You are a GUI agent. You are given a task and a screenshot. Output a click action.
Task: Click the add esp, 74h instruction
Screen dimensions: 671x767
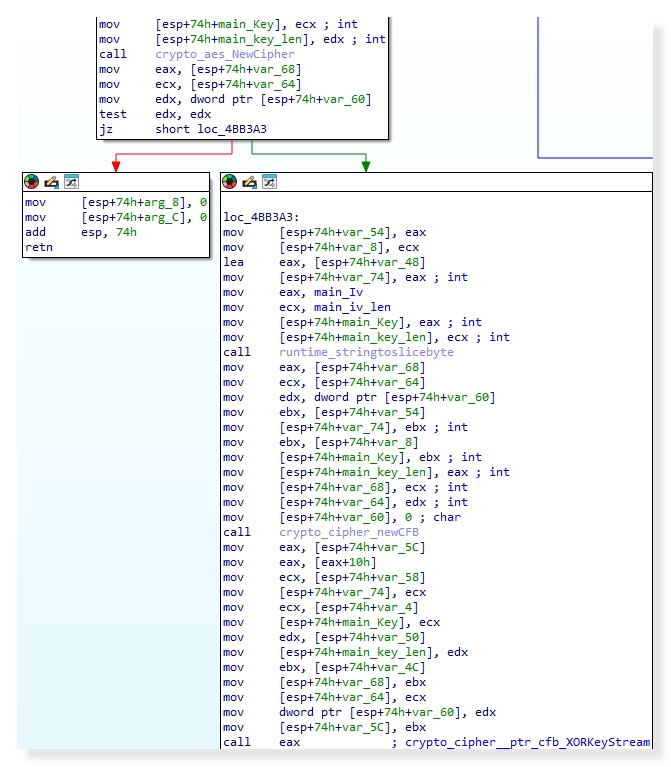click(80, 232)
